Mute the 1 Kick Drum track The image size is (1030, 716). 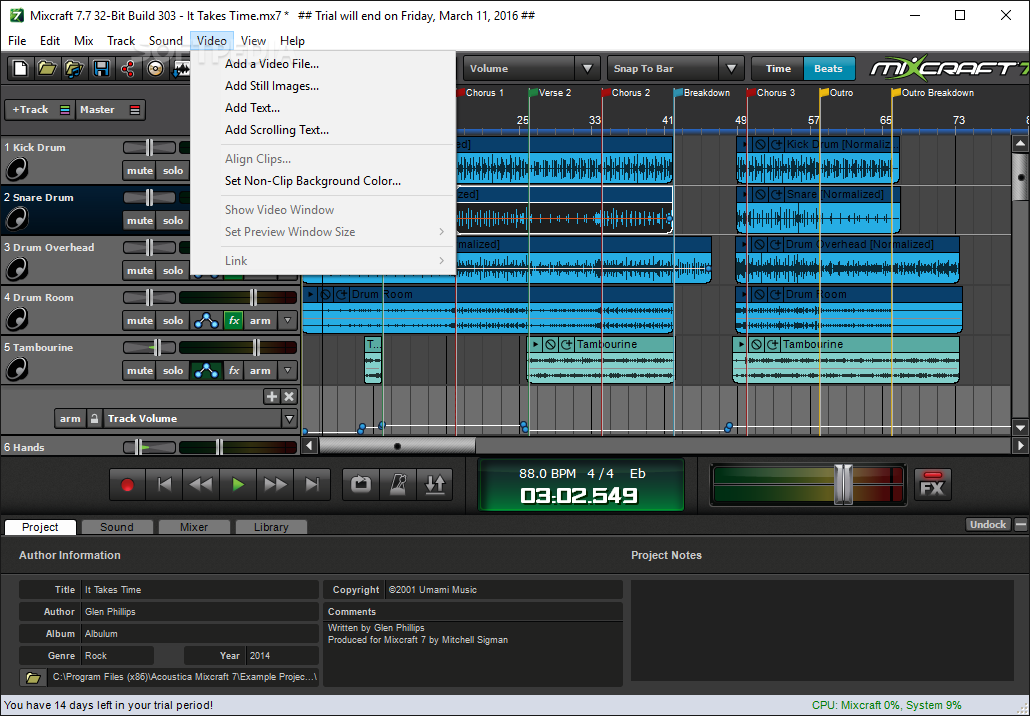click(140, 171)
